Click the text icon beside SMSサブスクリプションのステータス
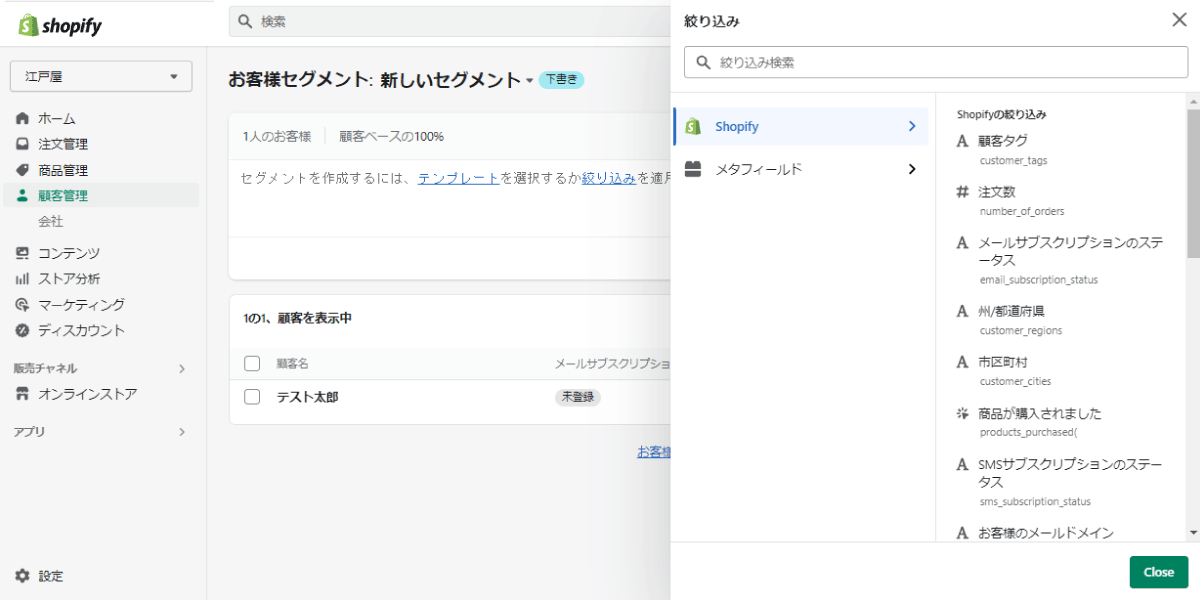Screen dimensions: 1200x600 coord(962,465)
